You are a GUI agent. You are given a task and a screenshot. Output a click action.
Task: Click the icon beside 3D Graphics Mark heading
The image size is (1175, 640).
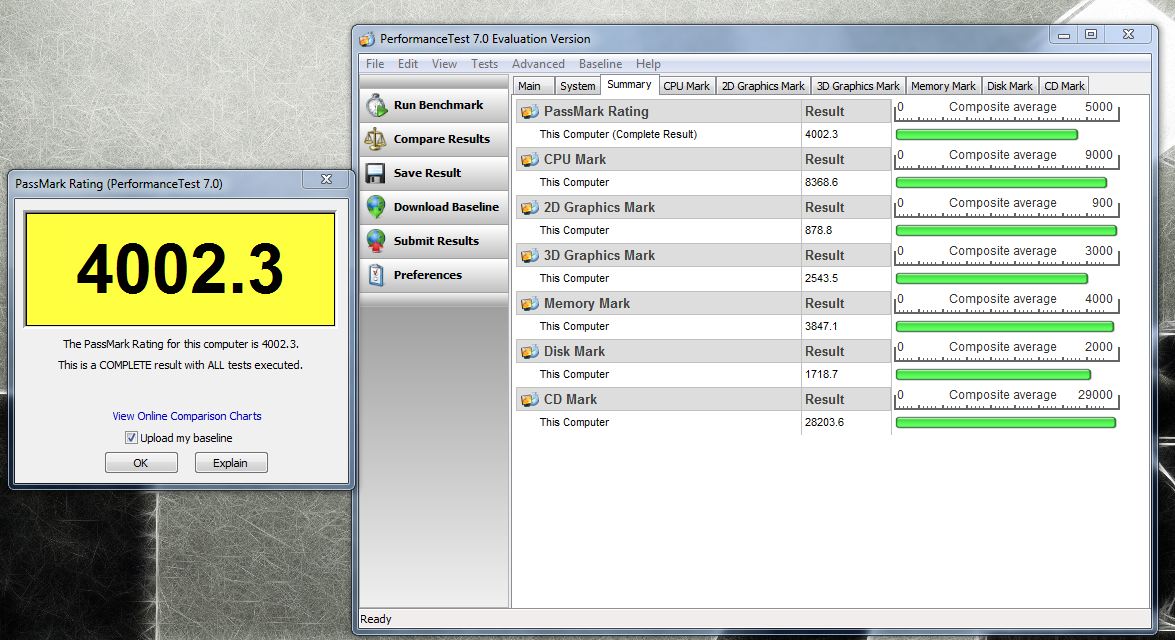pos(530,256)
